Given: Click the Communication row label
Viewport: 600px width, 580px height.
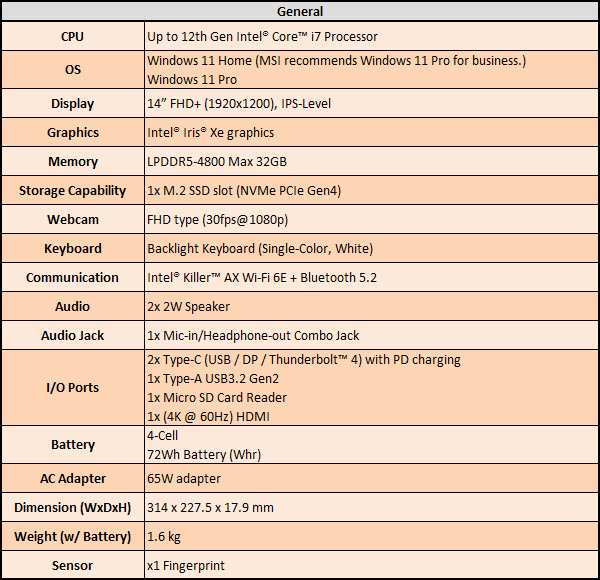Looking at the screenshot, I should 72,278.
